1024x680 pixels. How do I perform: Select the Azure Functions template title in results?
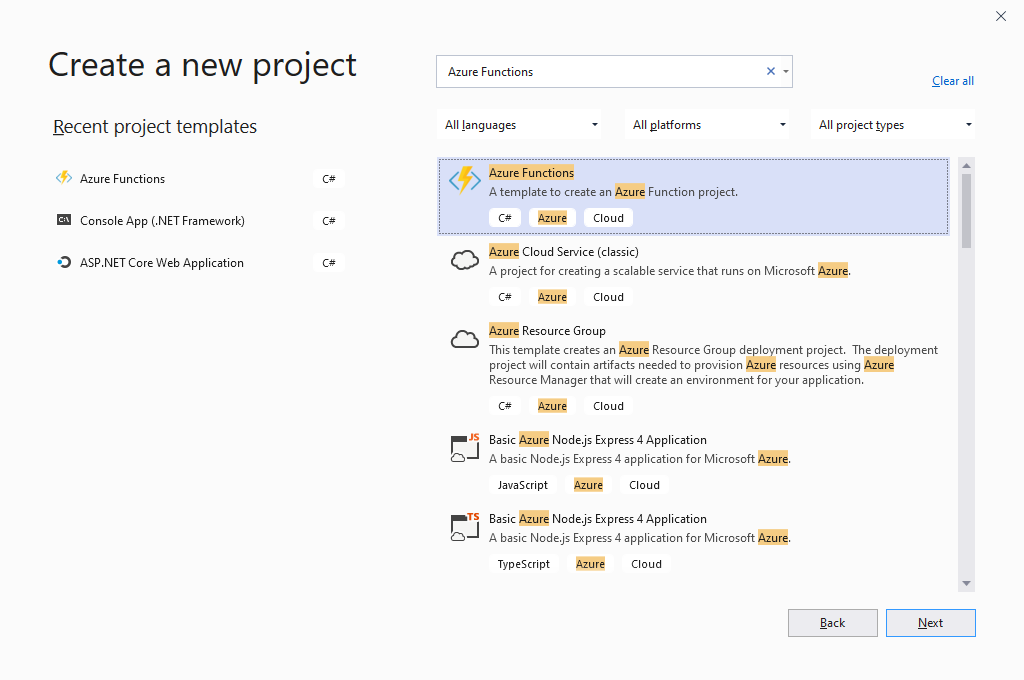(532, 172)
